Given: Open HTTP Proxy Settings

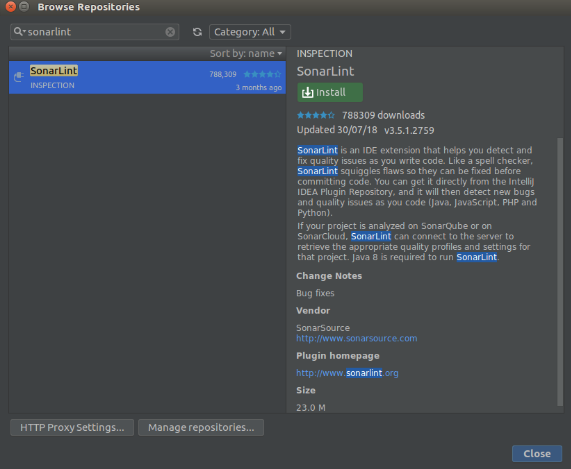Looking at the screenshot, I should 72,427.
